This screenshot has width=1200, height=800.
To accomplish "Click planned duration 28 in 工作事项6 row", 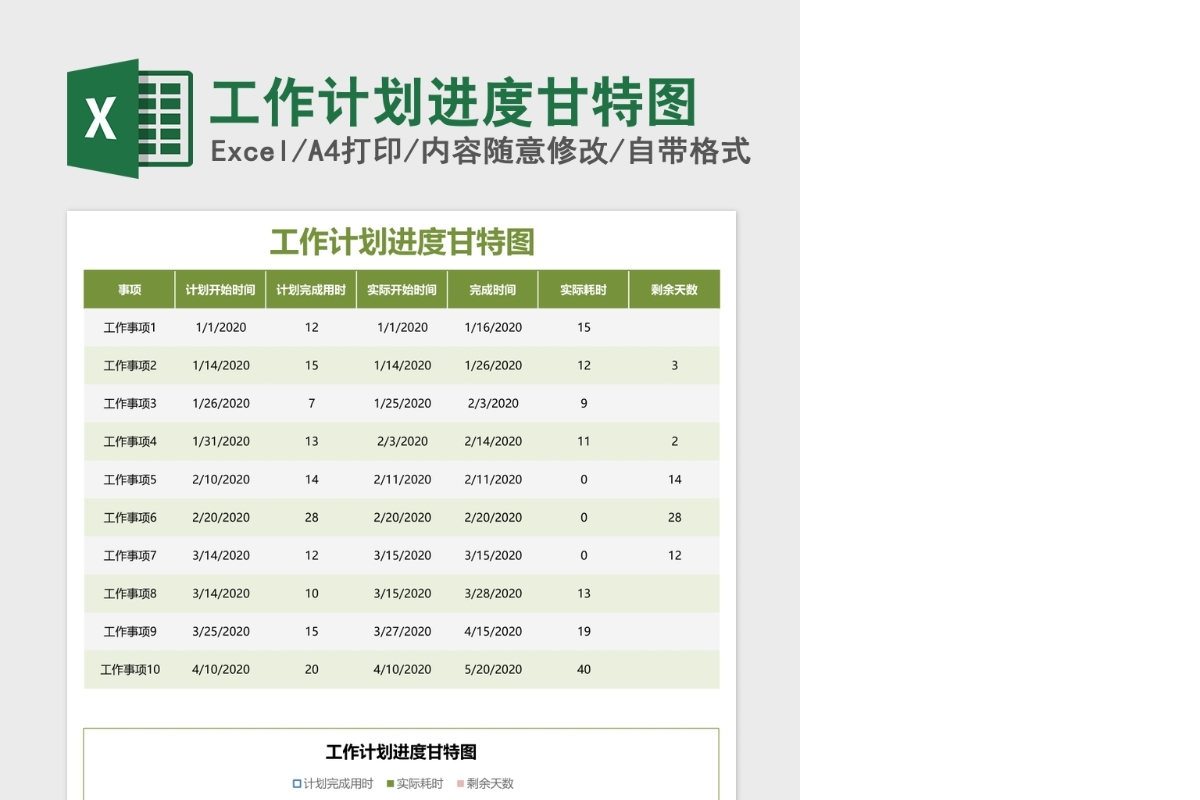I will tap(312, 517).
